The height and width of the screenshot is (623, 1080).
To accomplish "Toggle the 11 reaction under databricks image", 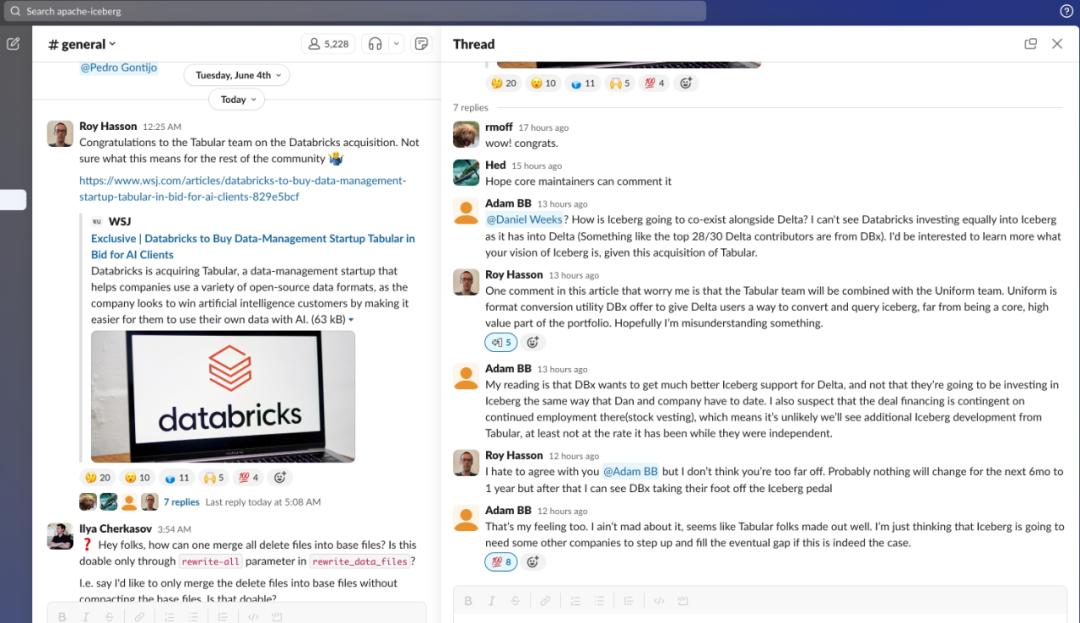I will 177,477.
